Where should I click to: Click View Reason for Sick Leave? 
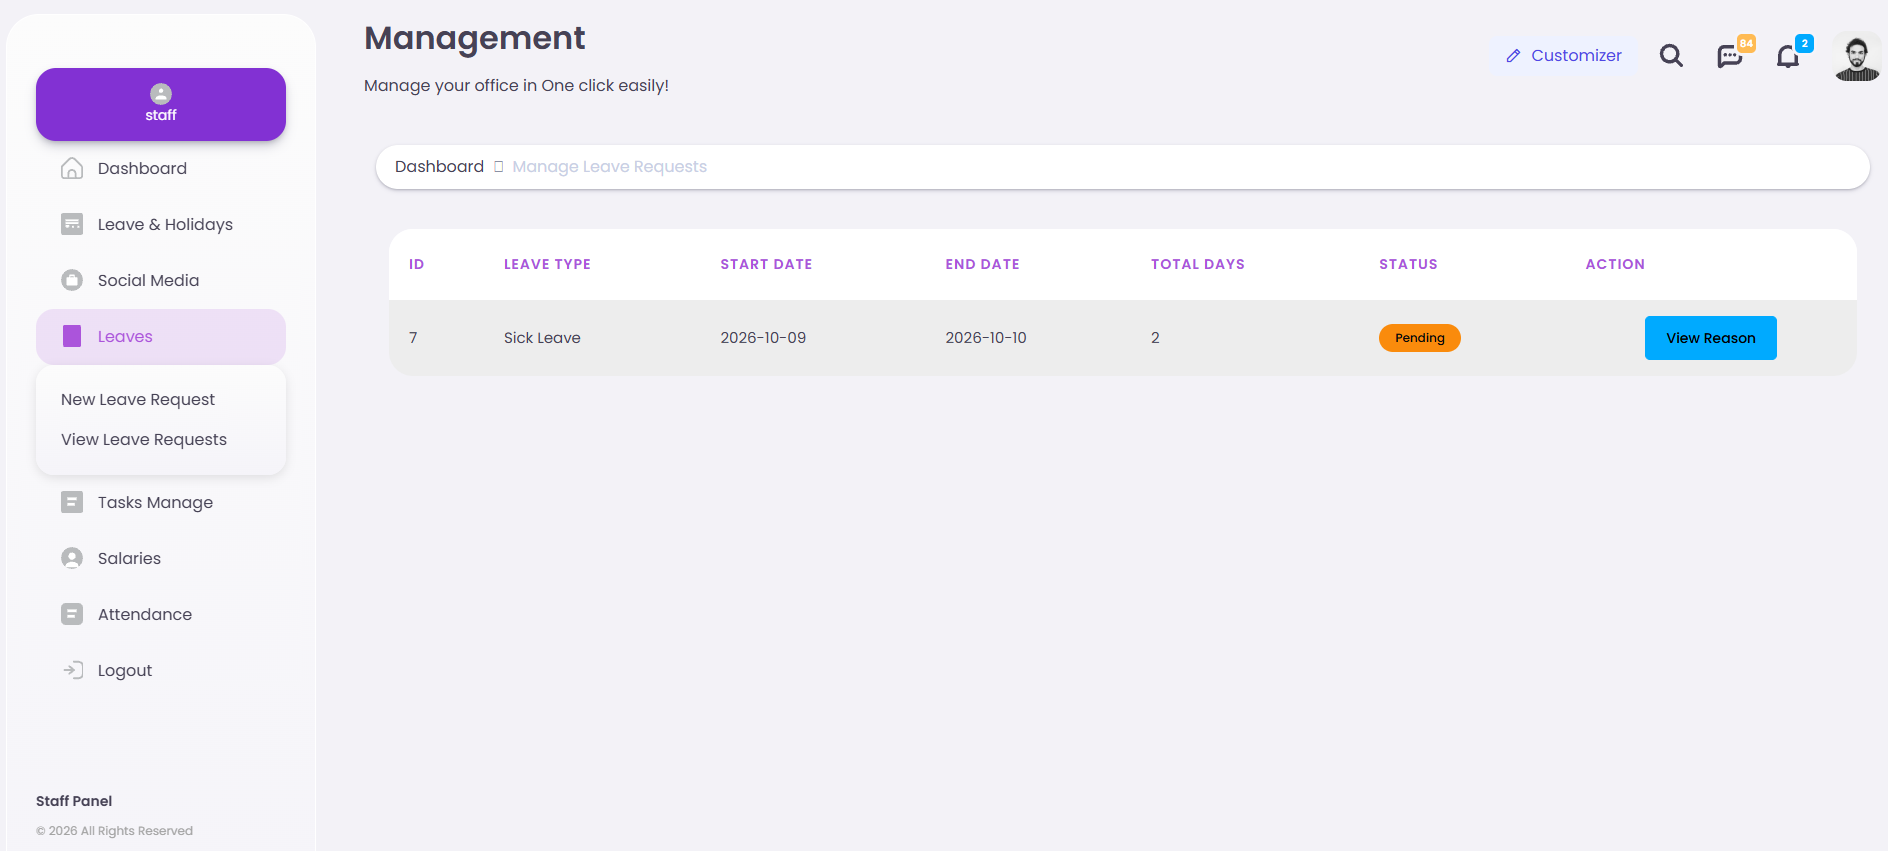tap(1710, 338)
